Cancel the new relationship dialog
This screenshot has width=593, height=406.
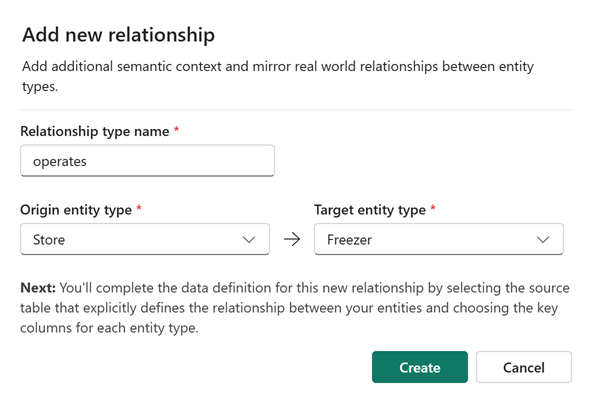click(524, 367)
